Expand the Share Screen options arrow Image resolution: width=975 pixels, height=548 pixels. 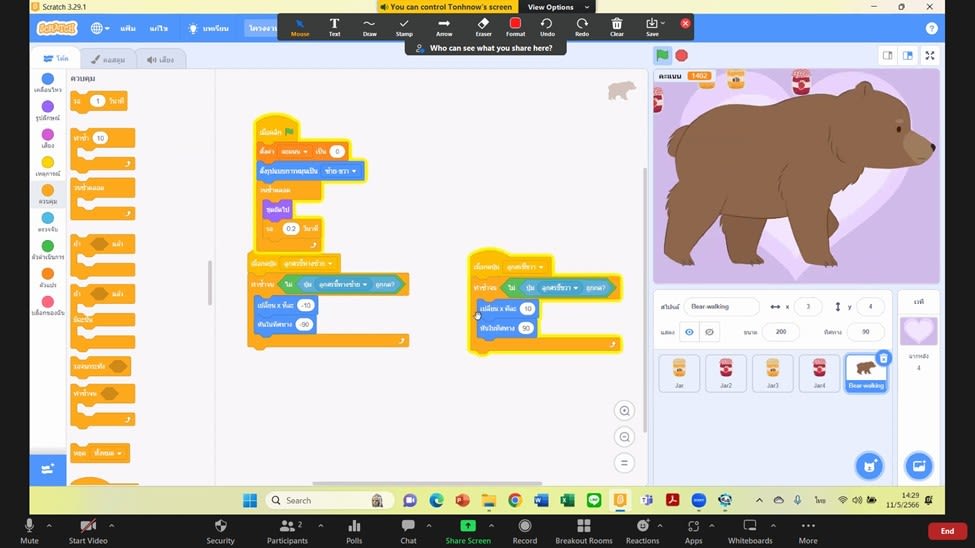pyautogui.click(x=491, y=526)
